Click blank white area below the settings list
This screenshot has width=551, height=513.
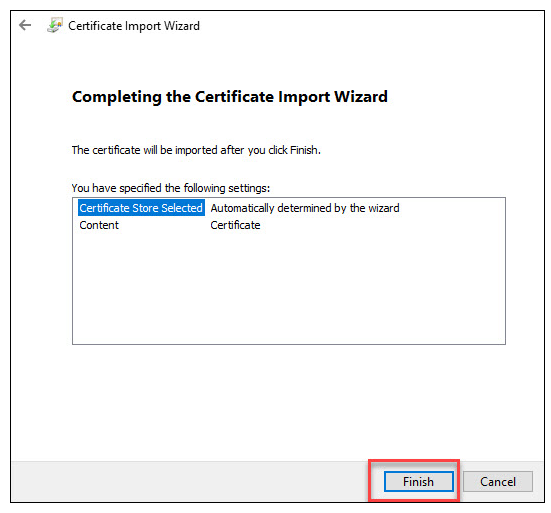[278, 401]
